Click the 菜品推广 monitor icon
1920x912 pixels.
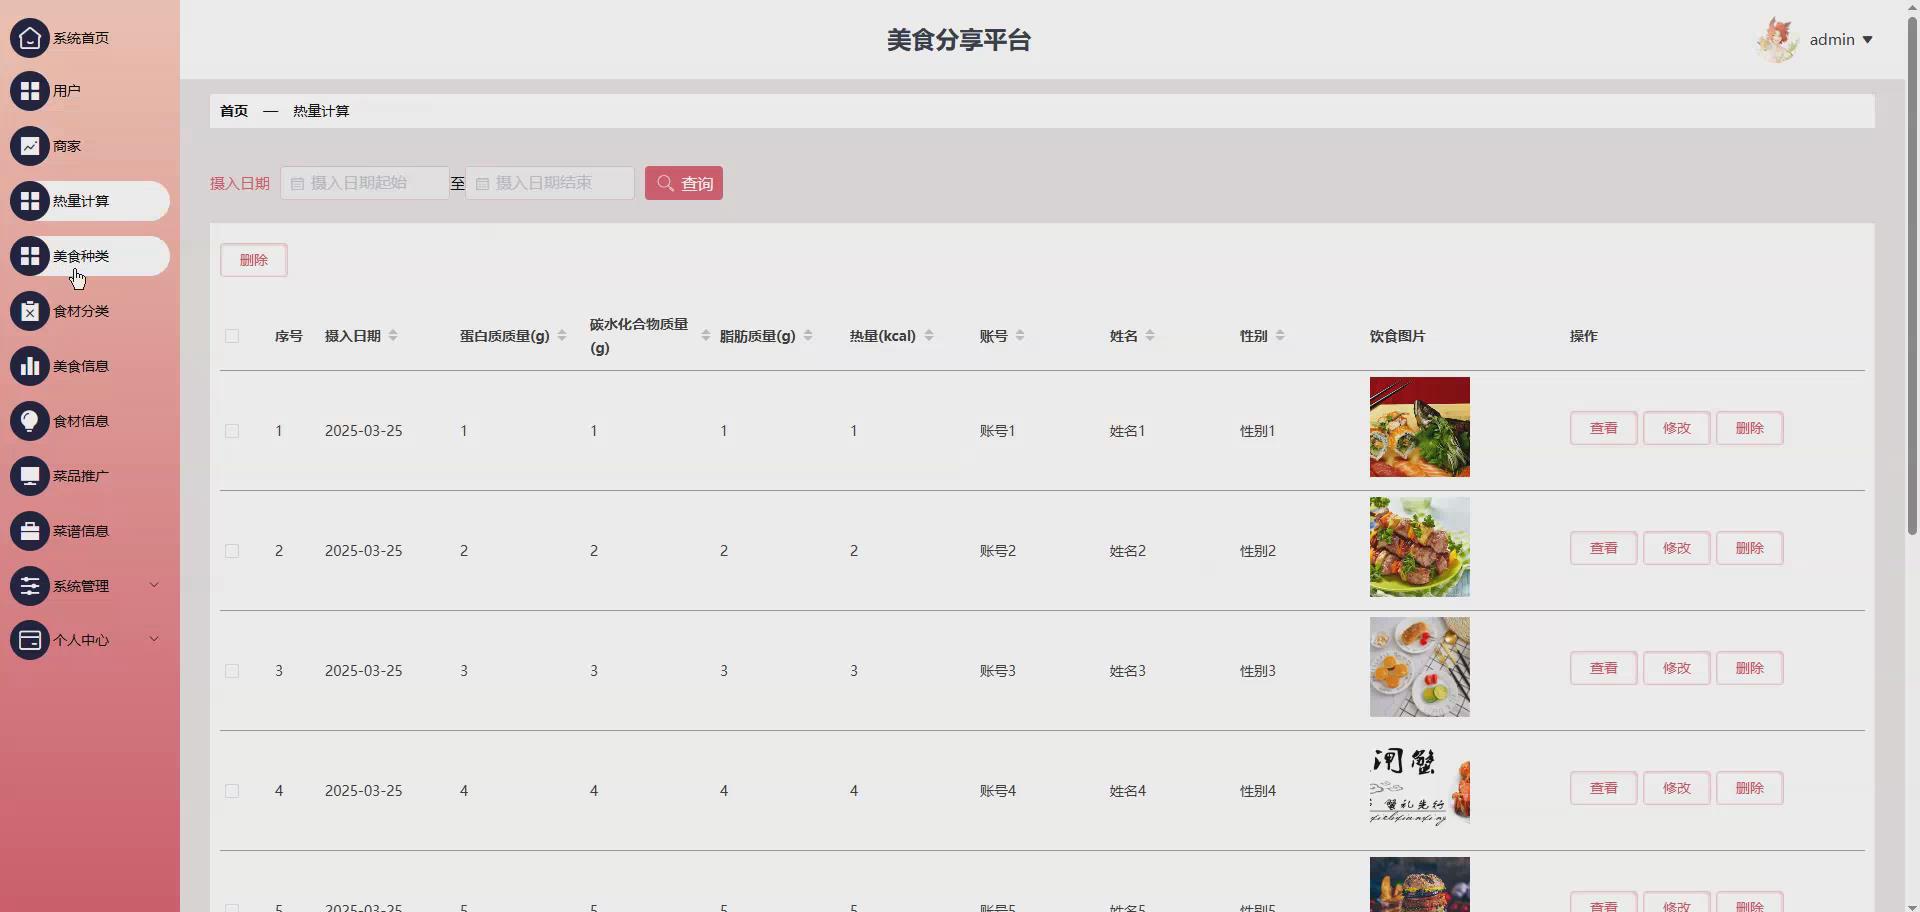[x=30, y=476]
